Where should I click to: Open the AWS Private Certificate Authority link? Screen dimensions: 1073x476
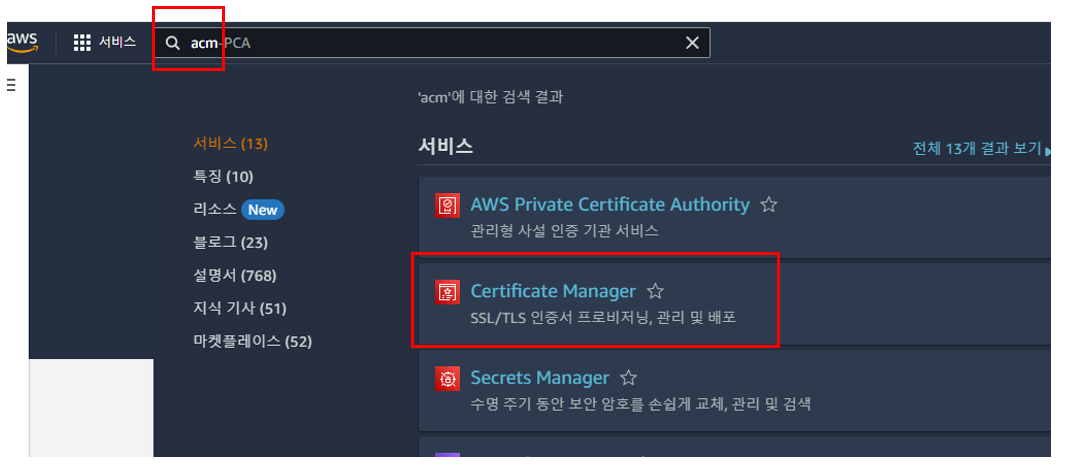coord(610,204)
